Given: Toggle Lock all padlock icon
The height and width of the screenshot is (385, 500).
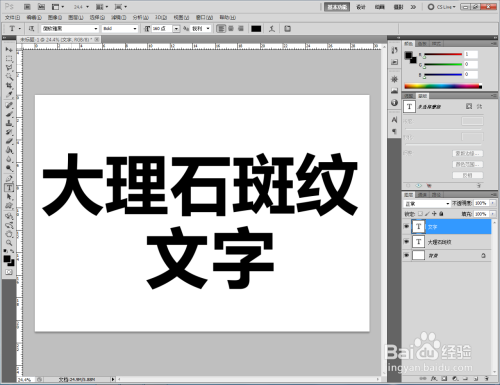Looking at the screenshot, I should (441, 214).
